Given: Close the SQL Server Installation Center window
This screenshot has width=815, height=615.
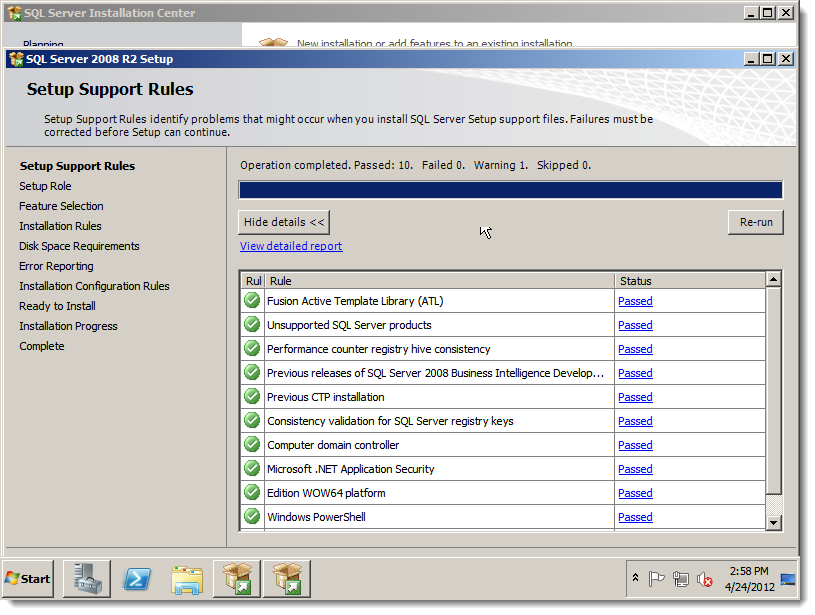Looking at the screenshot, I should [786, 13].
